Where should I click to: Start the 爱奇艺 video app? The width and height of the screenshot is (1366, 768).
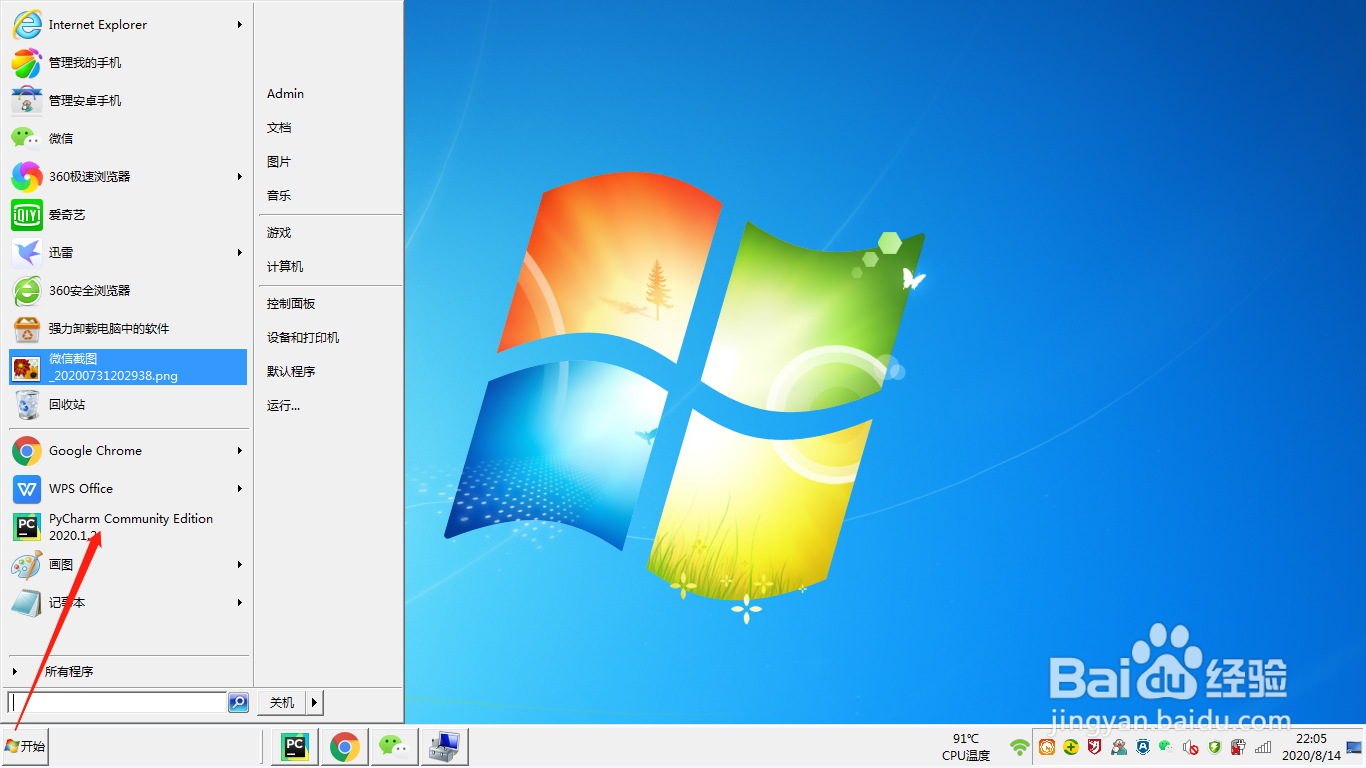pyautogui.click(x=128, y=214)
